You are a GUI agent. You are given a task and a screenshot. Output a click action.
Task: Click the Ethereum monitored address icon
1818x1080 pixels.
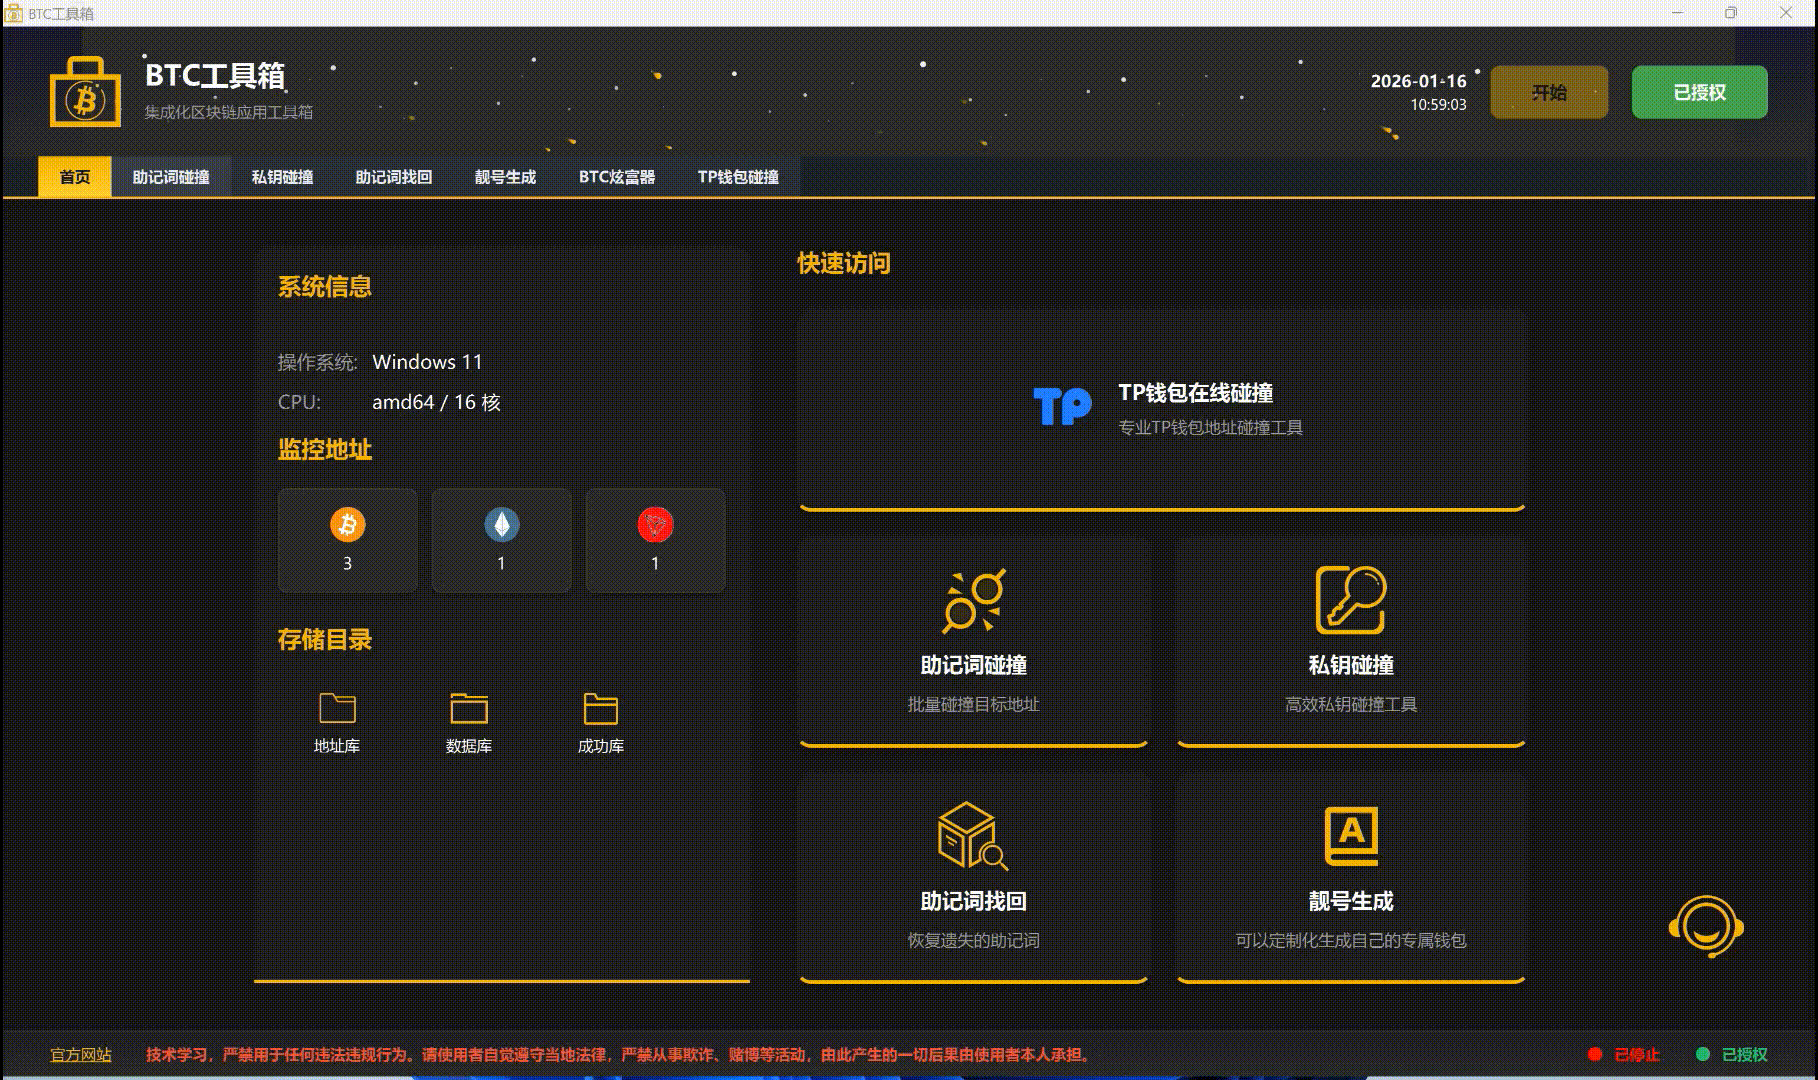click(501, 525)
